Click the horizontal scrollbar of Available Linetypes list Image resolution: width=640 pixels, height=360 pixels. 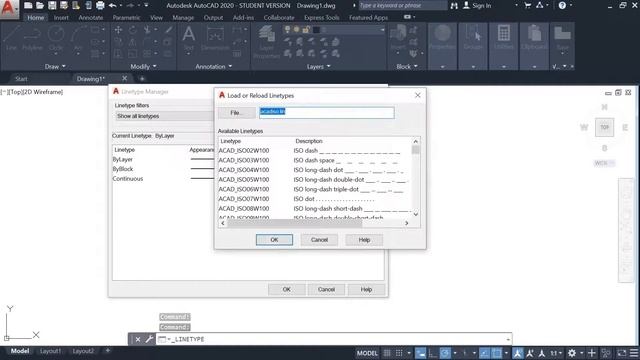(314, 223)
